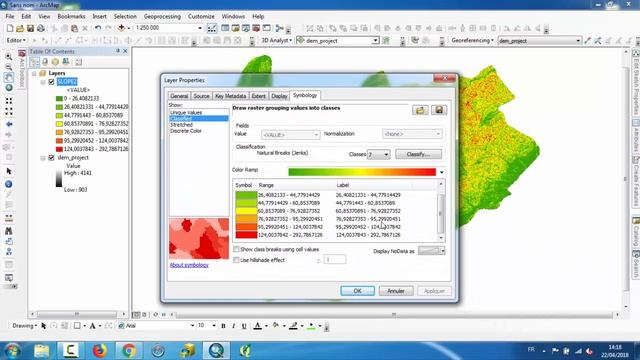Click the Bold text formatting icon
The image size is (640, 360).
click(223, 326)
